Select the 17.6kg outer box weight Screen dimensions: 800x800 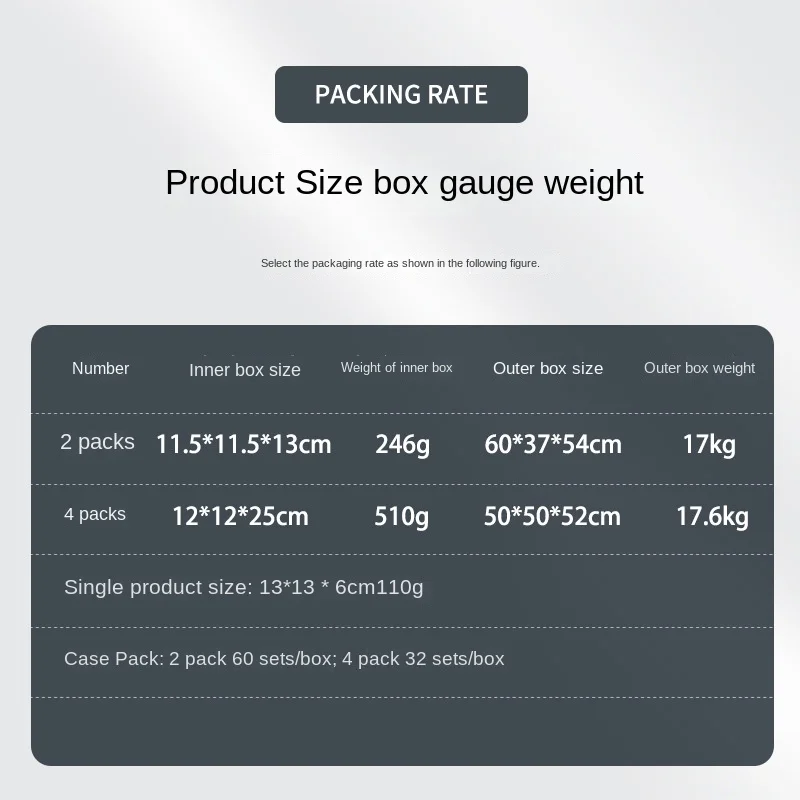click(x=712, y=516)
